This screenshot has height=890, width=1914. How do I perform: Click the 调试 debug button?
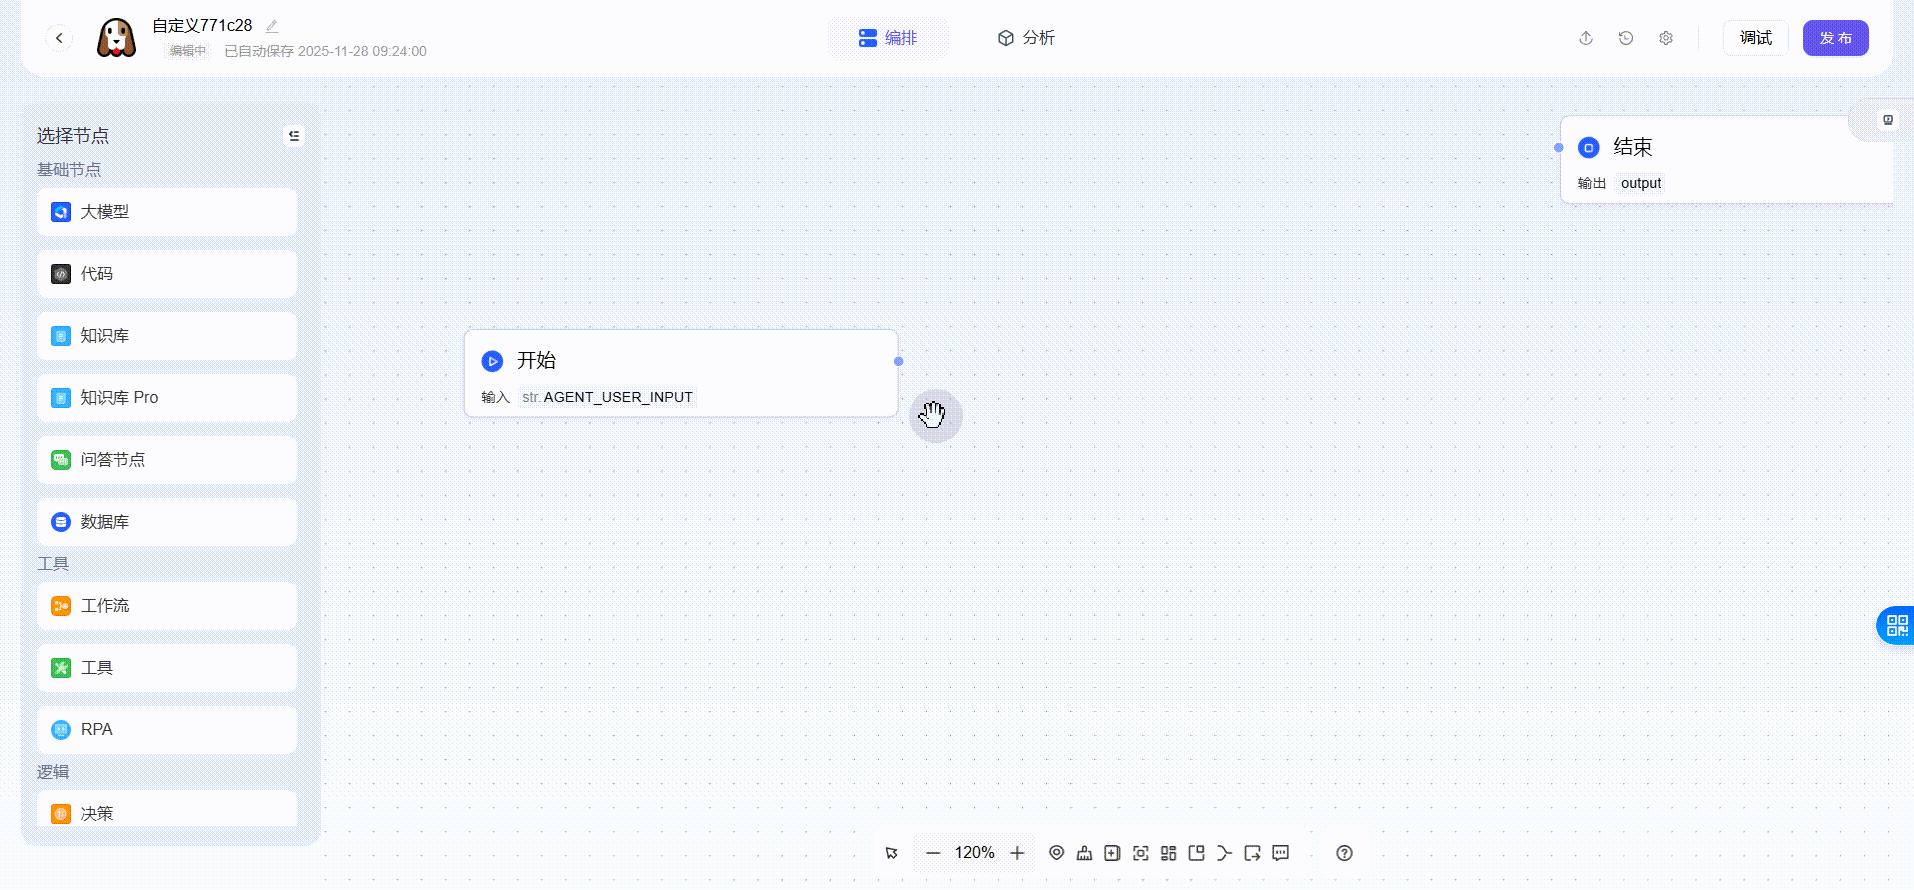(x=1755, y=38)
